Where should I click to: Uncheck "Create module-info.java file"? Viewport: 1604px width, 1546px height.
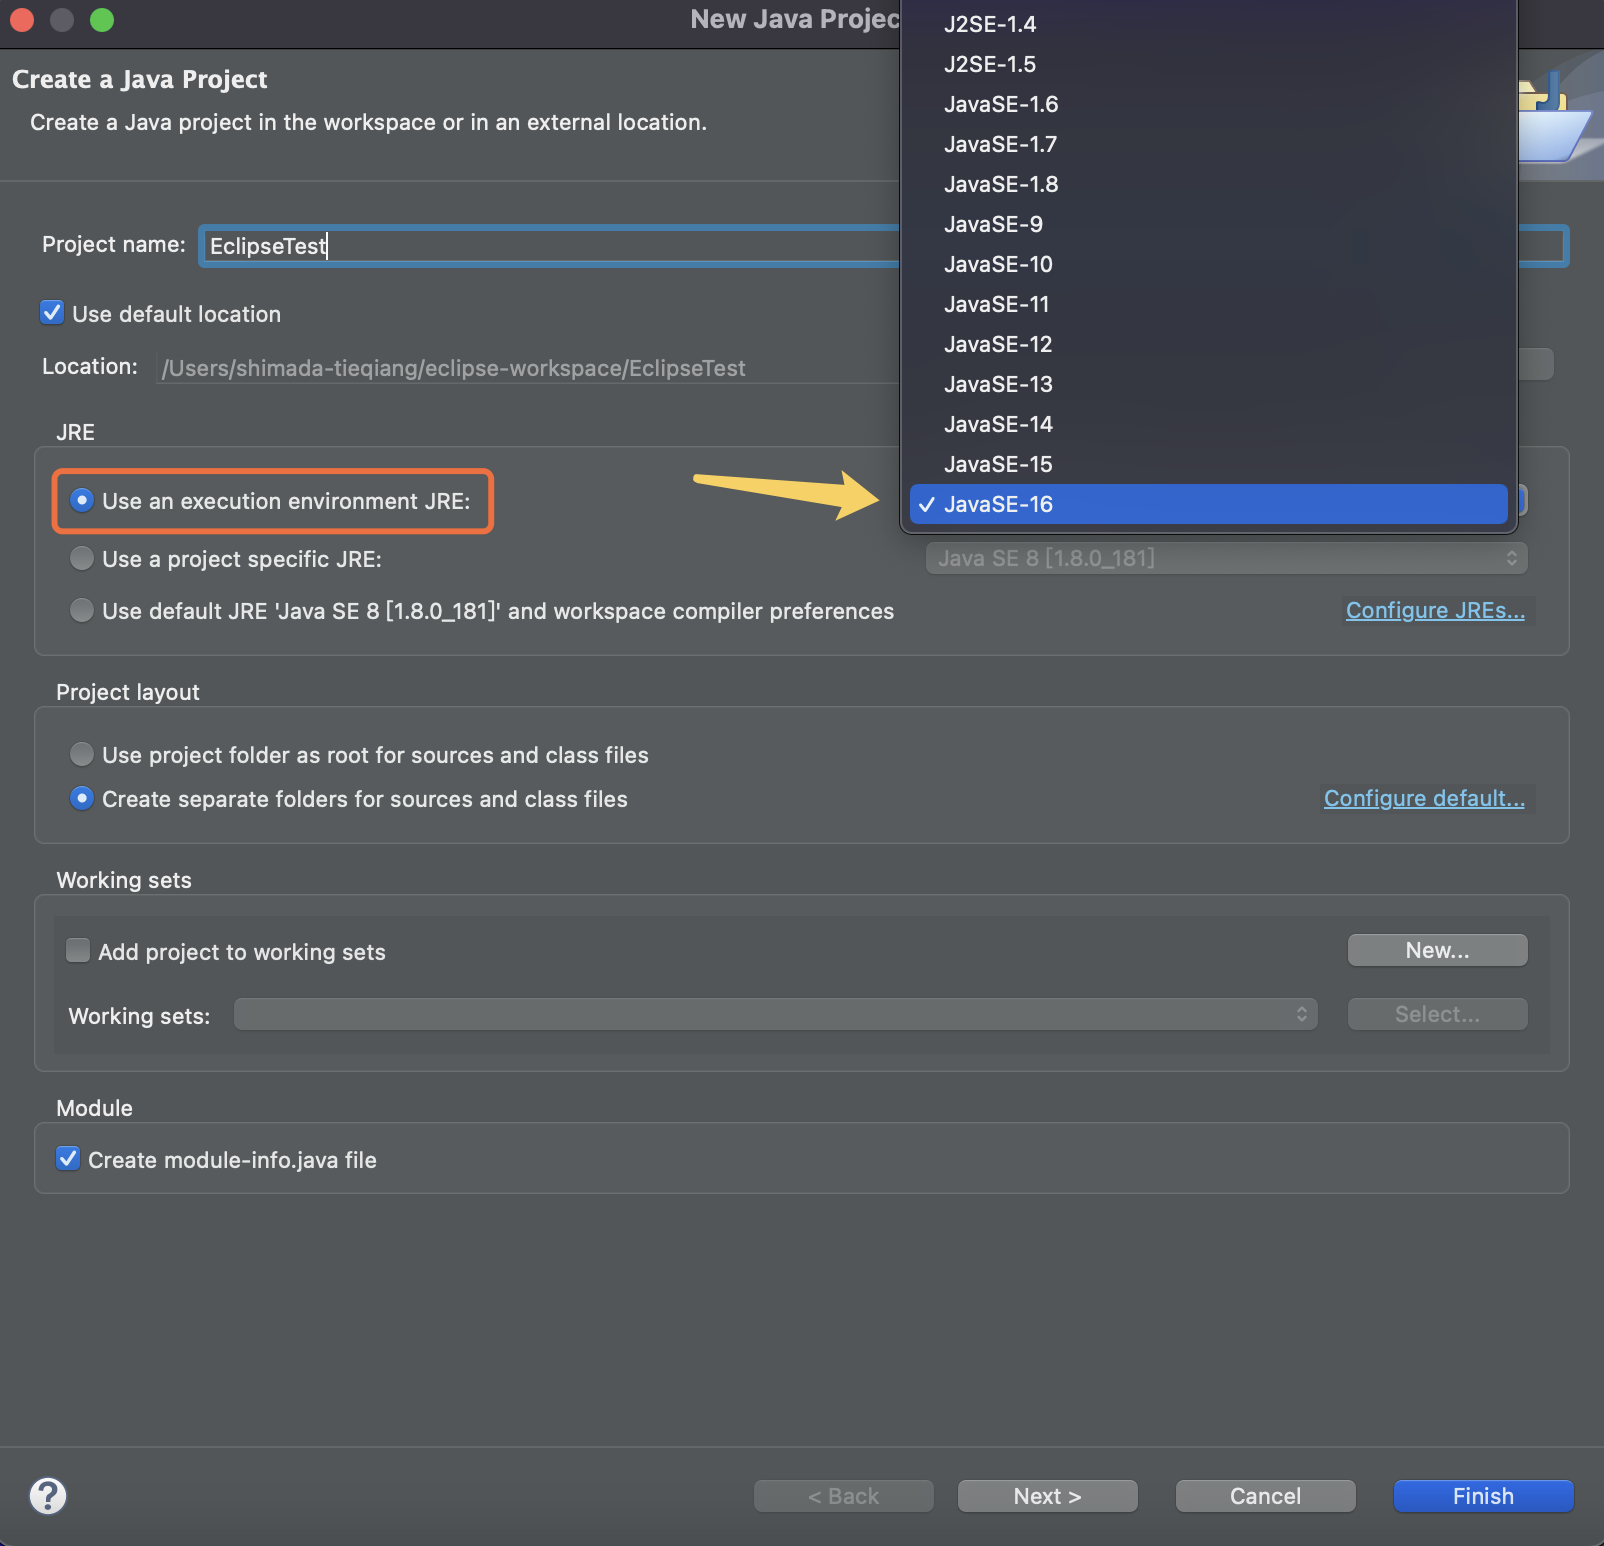point(67,1158)
